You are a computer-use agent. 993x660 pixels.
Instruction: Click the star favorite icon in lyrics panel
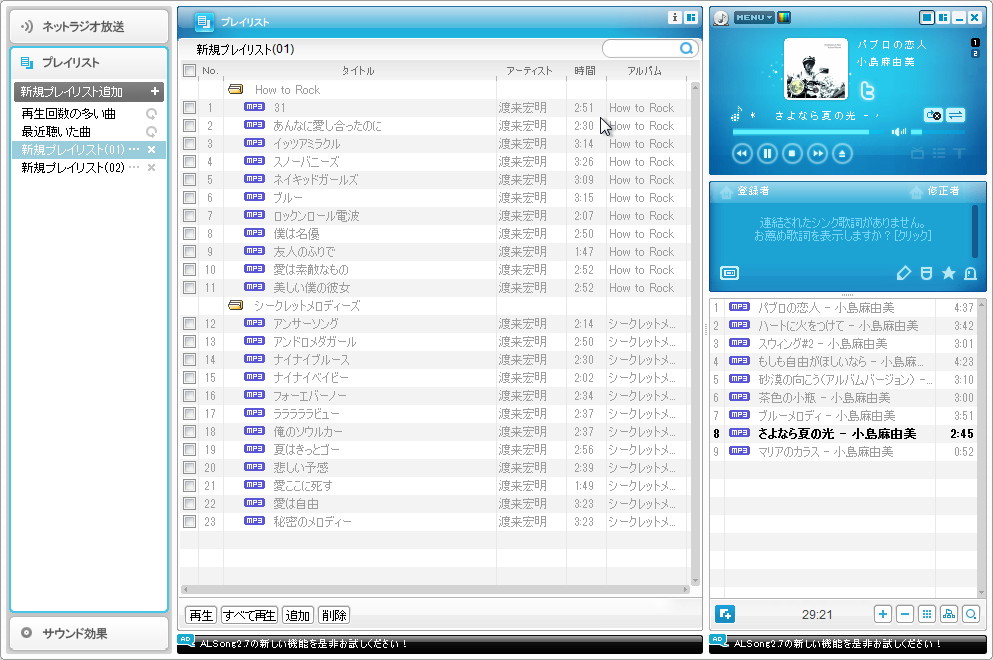947,272
